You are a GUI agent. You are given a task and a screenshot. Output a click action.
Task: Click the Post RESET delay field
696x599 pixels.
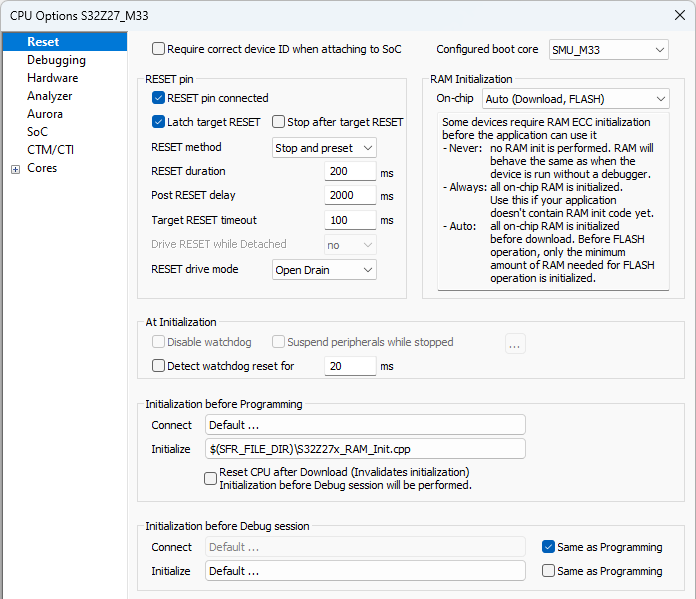[x=350, y=195]
